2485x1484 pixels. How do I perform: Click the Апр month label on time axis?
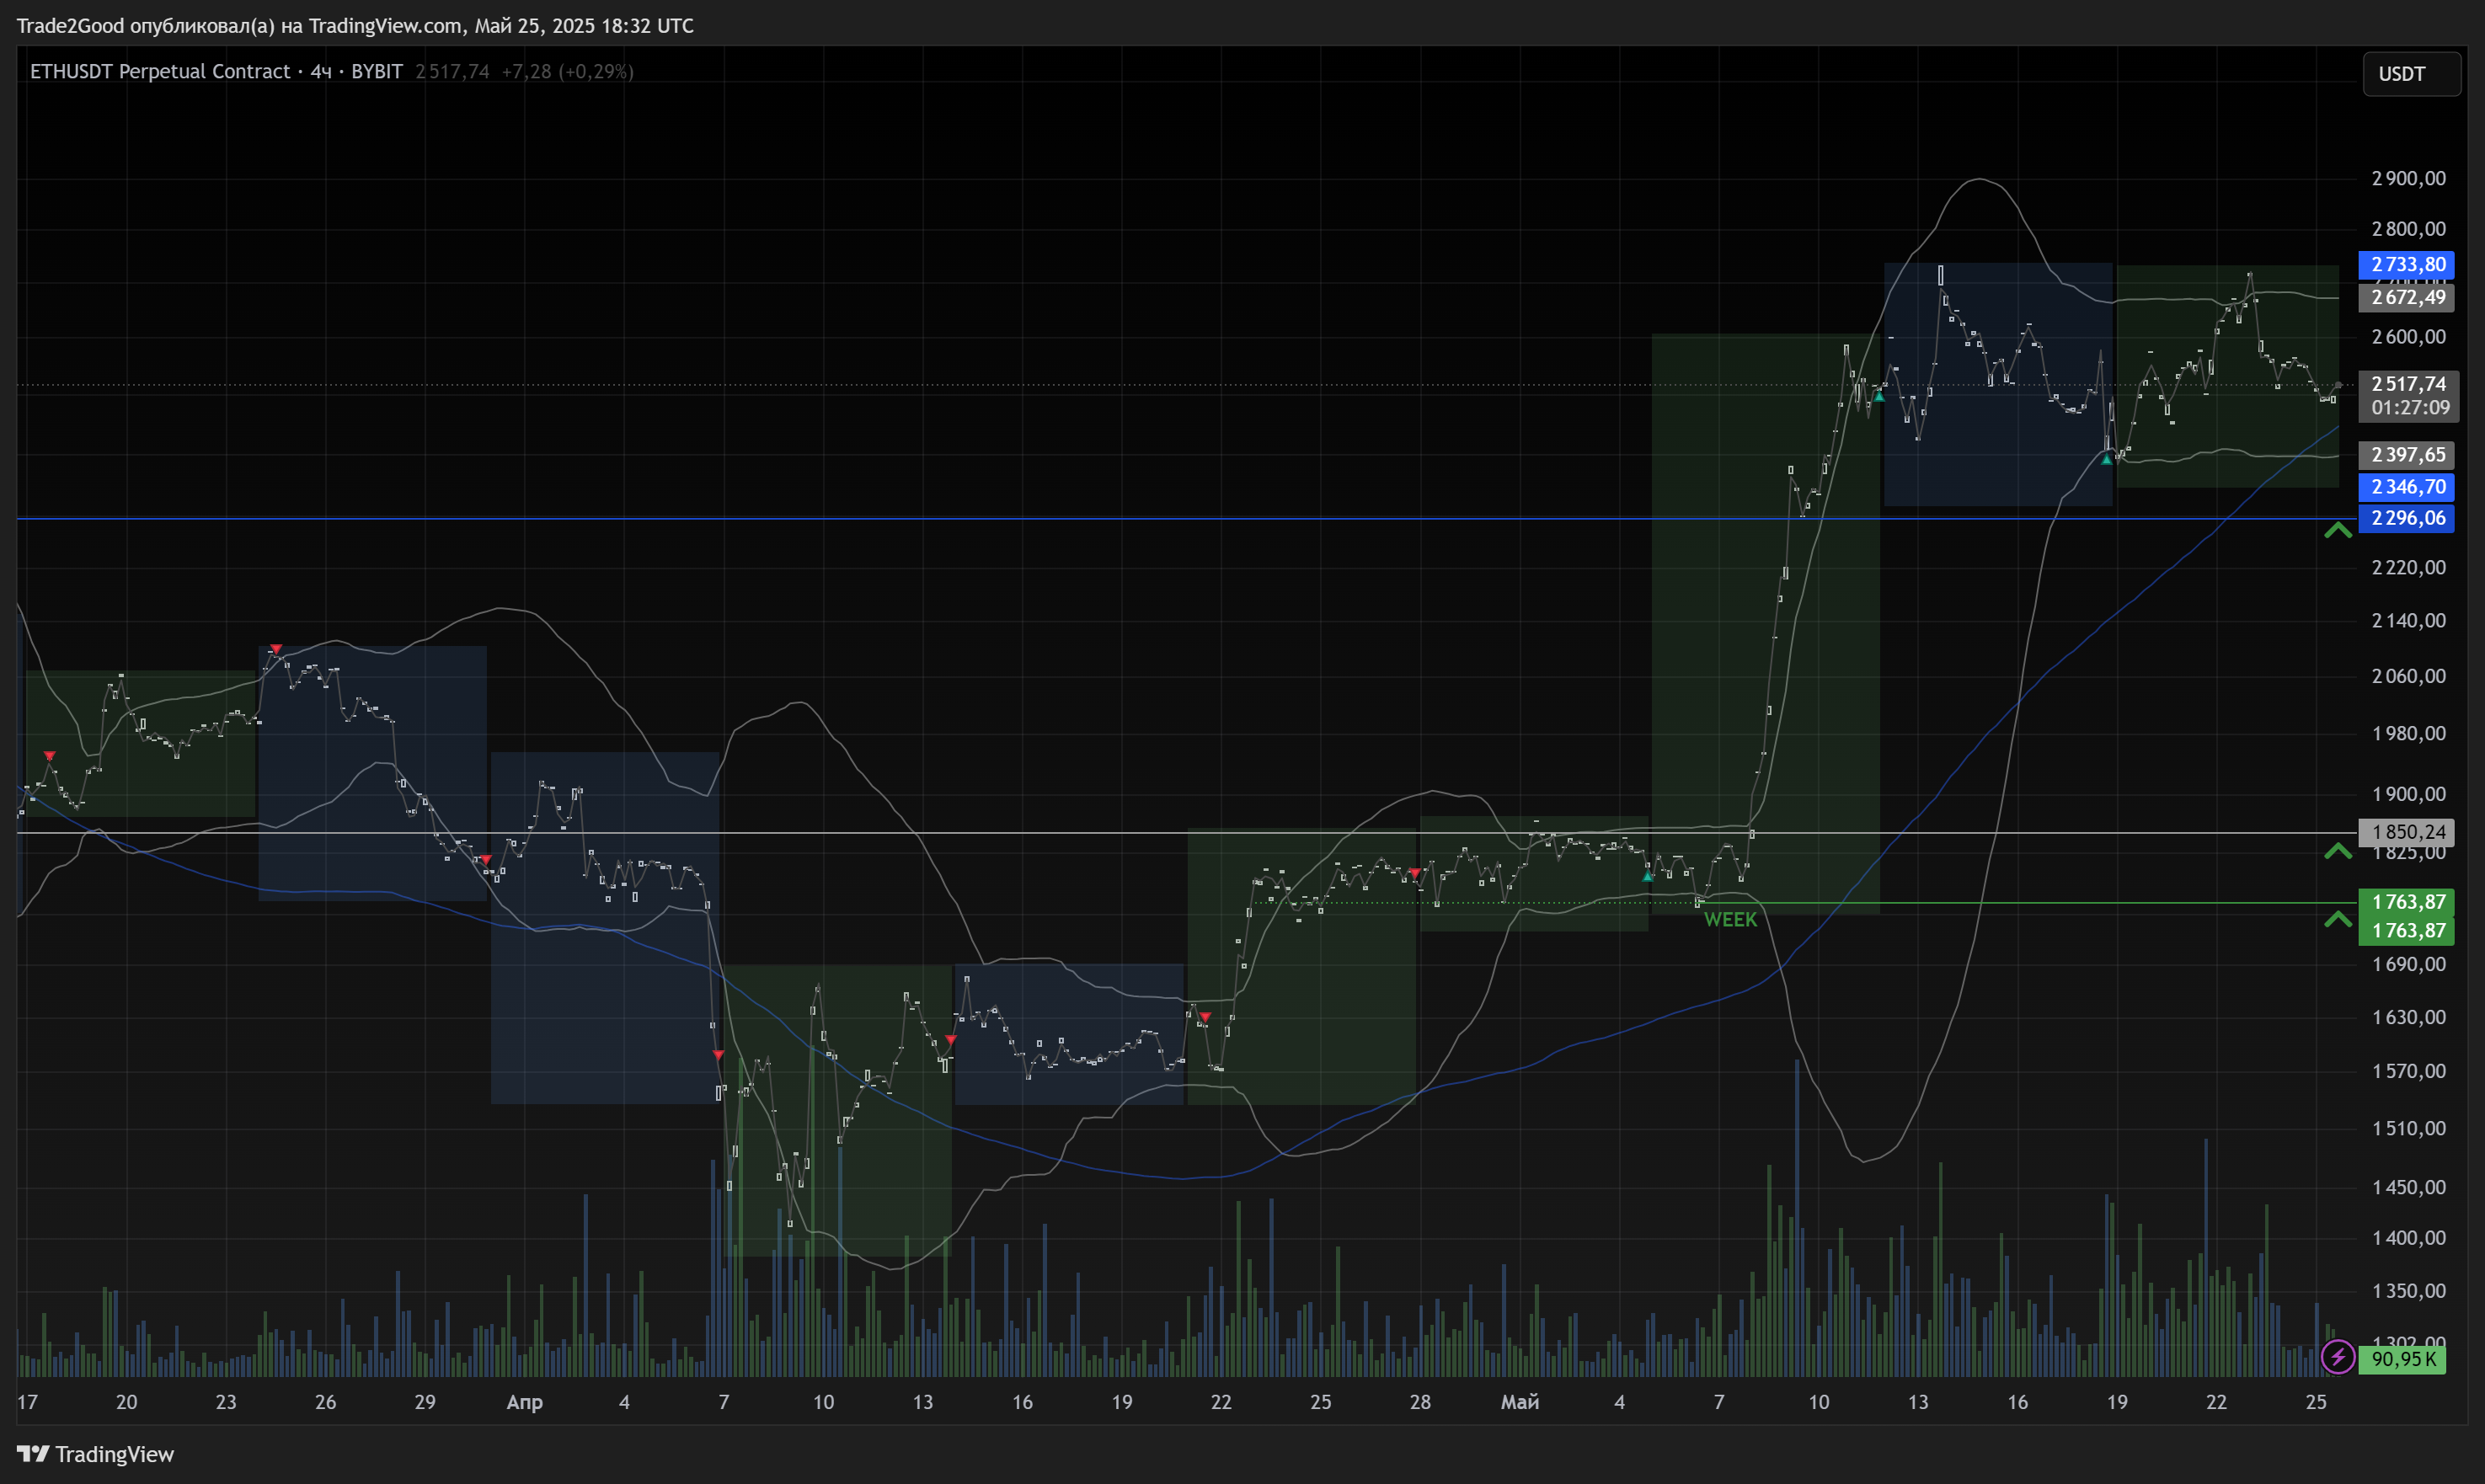pos(524,1402)
